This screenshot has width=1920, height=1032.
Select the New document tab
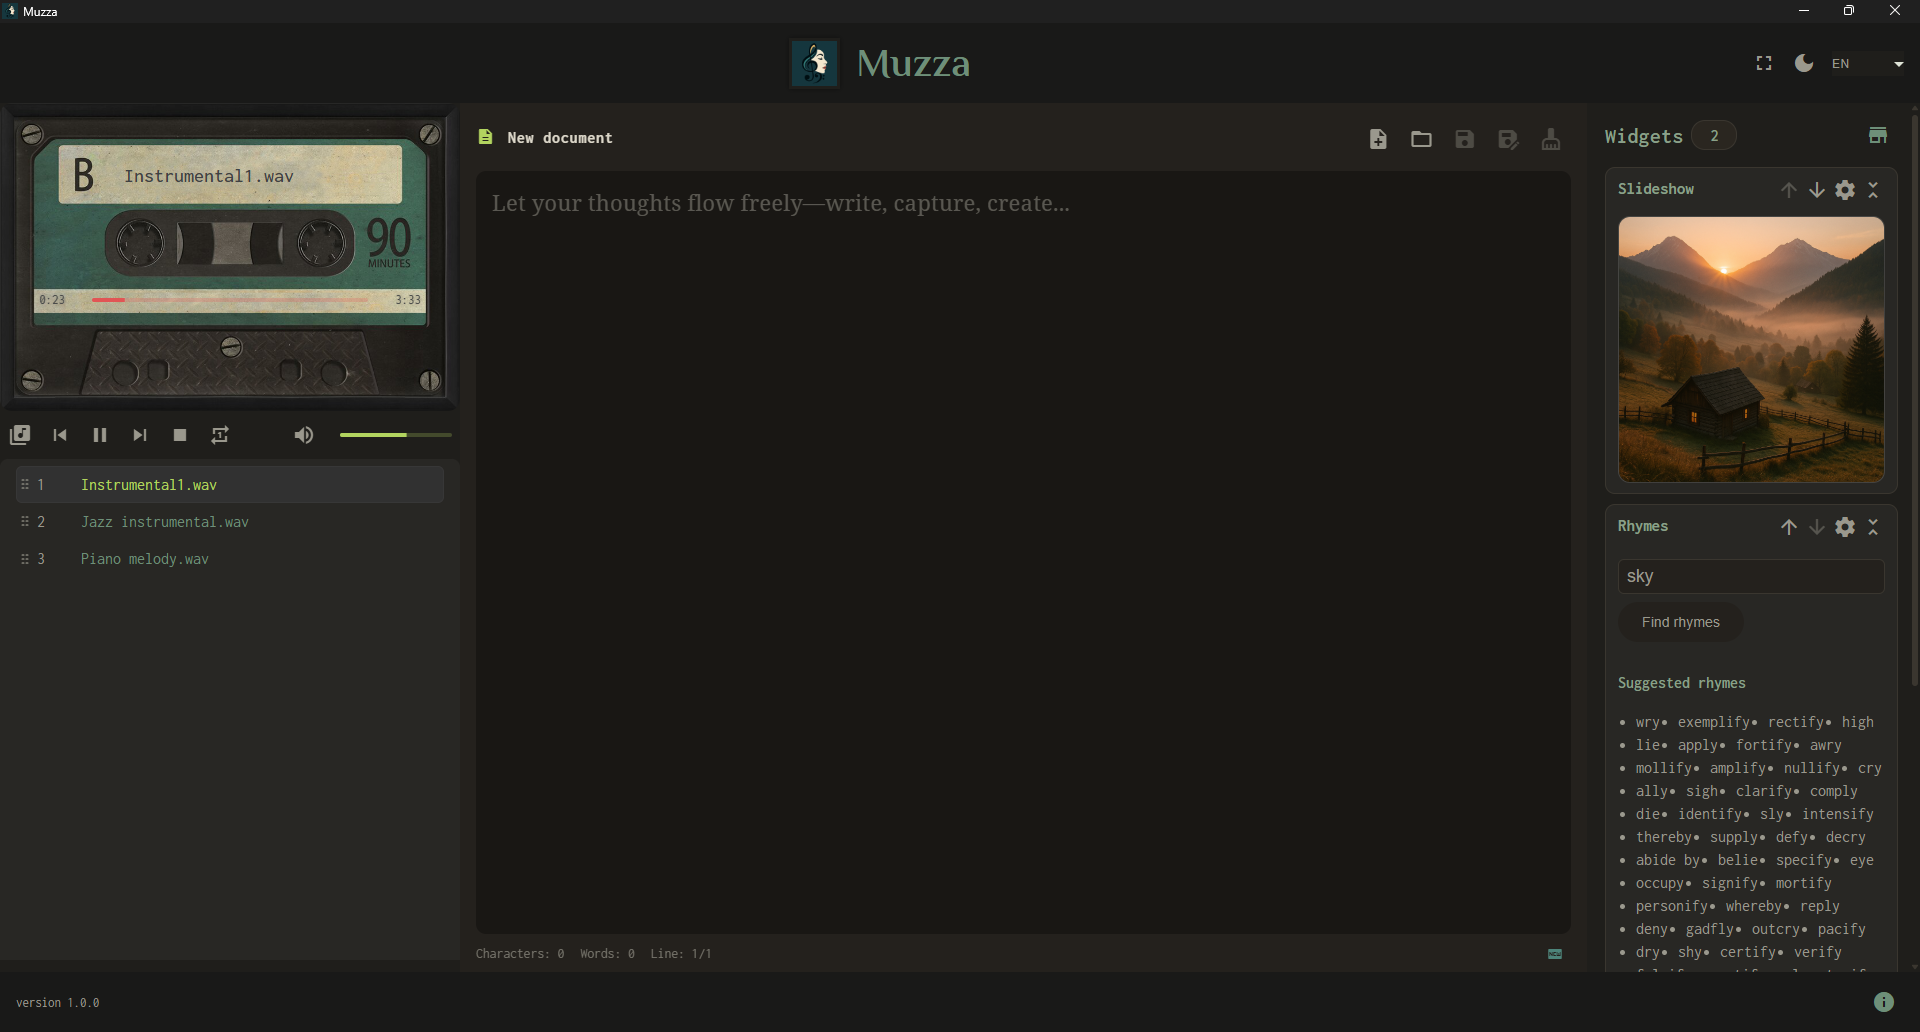(558, 138)
